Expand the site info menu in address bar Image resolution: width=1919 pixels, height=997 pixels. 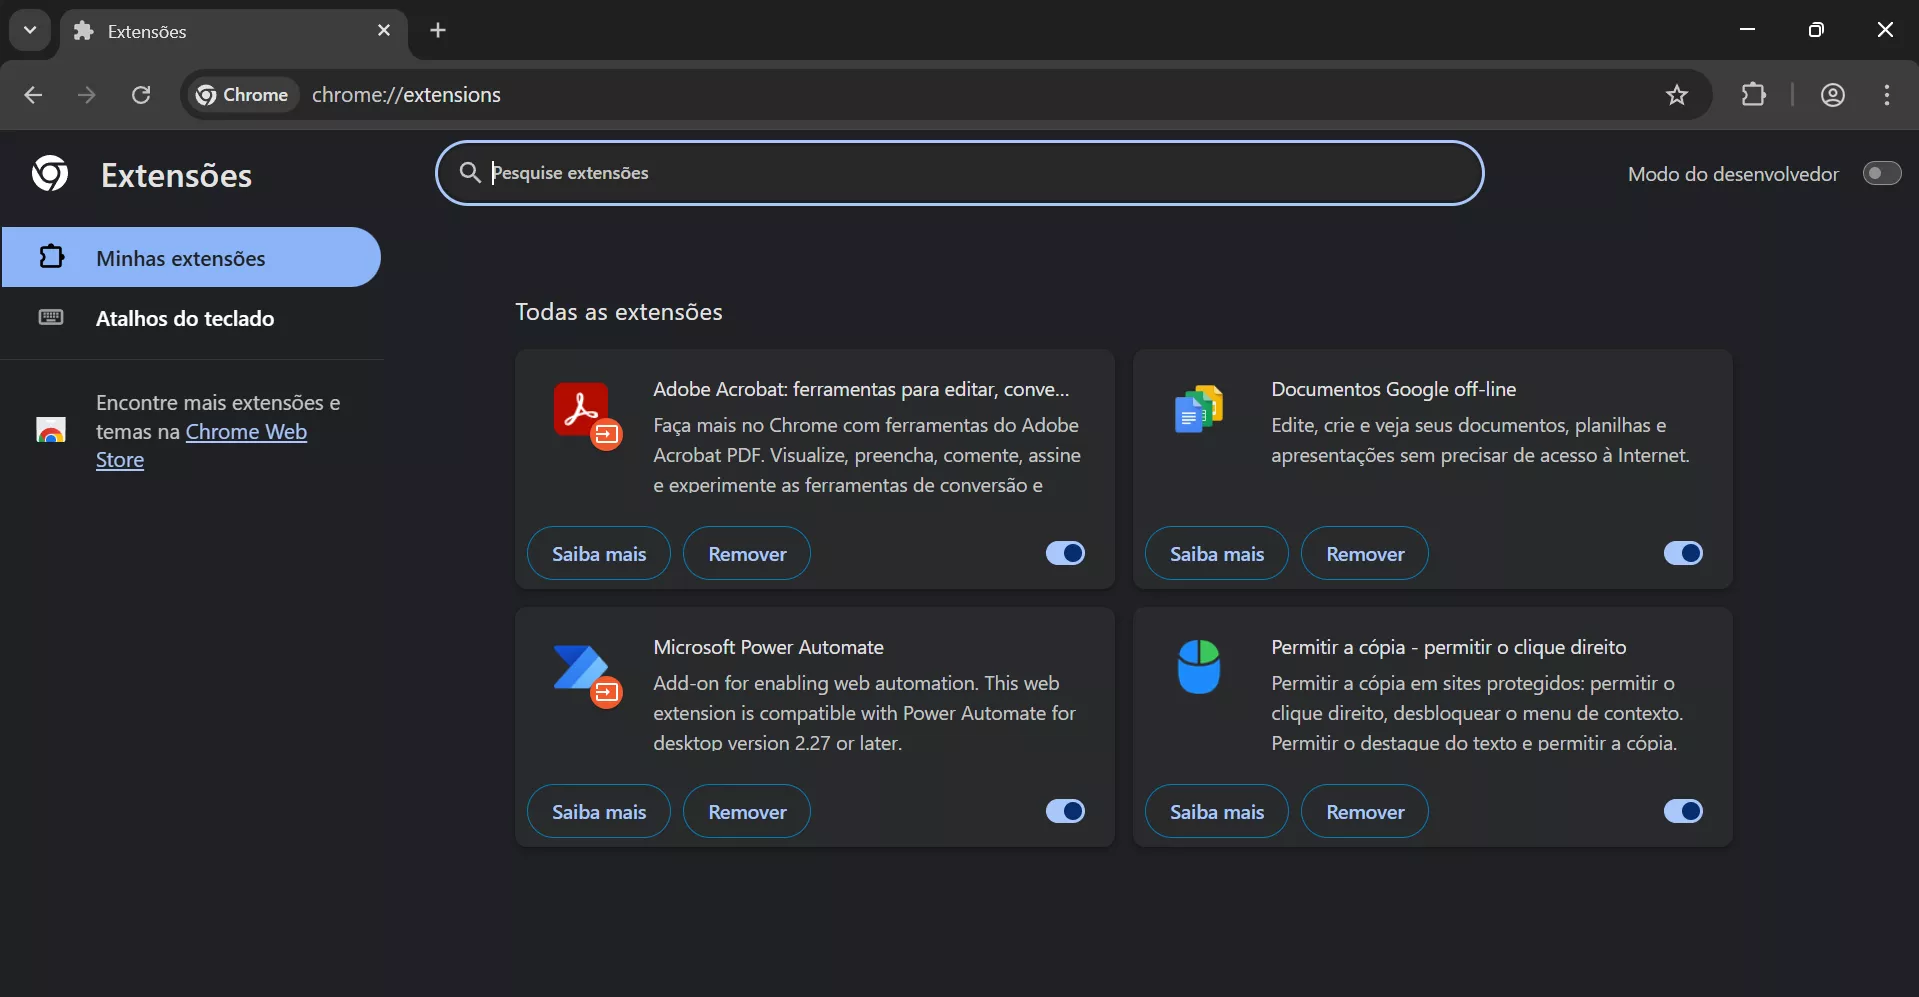[240, 94]
